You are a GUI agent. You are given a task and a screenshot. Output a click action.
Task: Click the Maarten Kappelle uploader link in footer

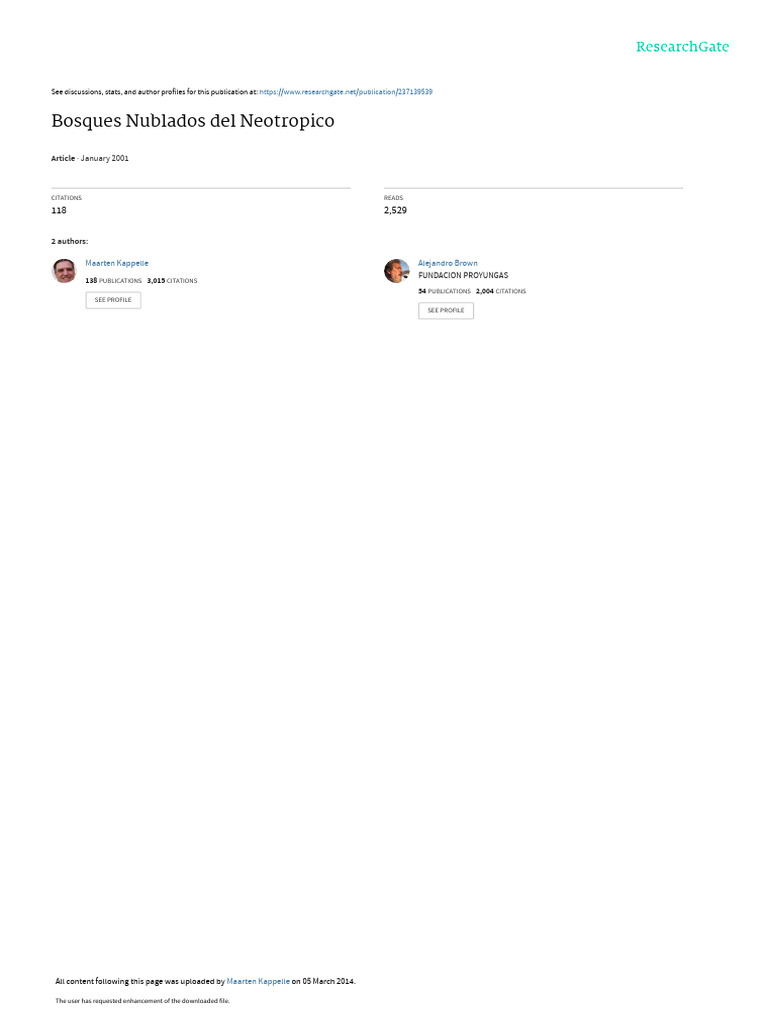pyautogui.click(x=258, y=981)
